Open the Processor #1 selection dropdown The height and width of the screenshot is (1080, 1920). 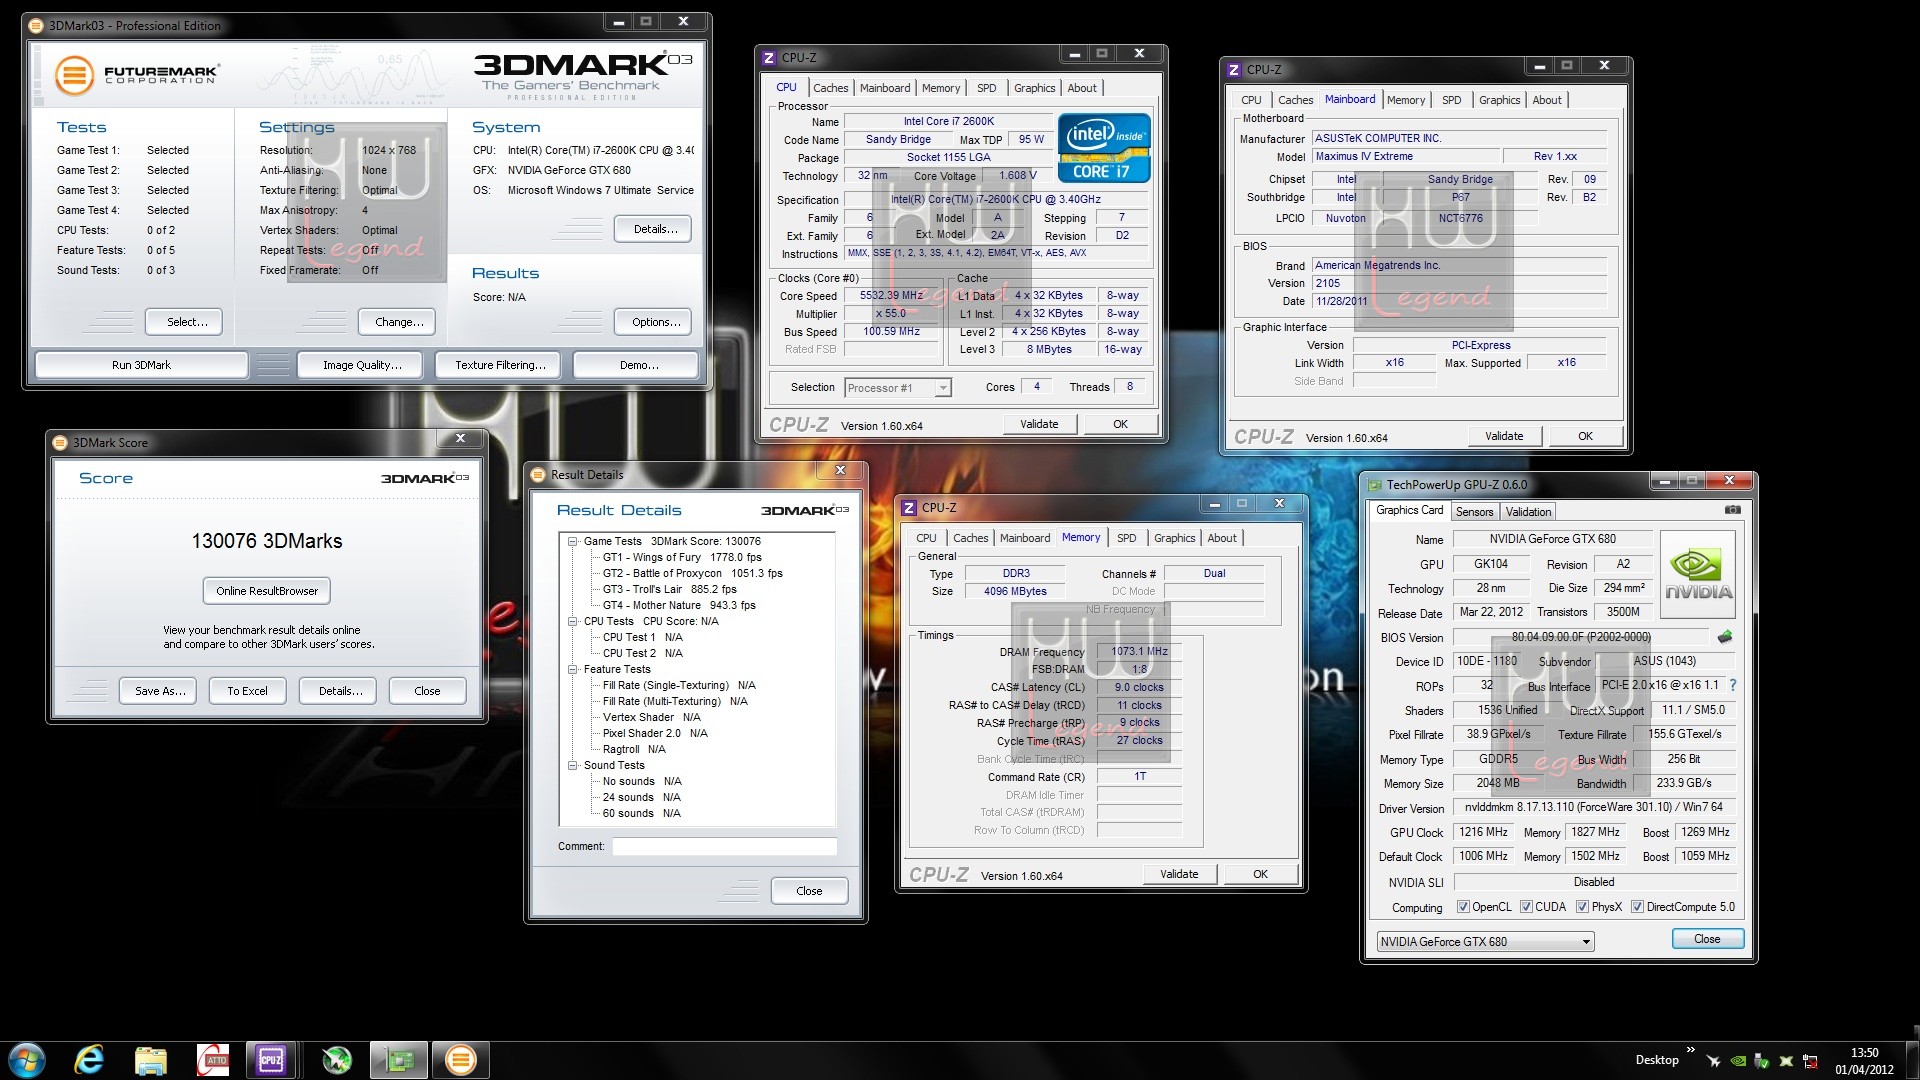897,388
